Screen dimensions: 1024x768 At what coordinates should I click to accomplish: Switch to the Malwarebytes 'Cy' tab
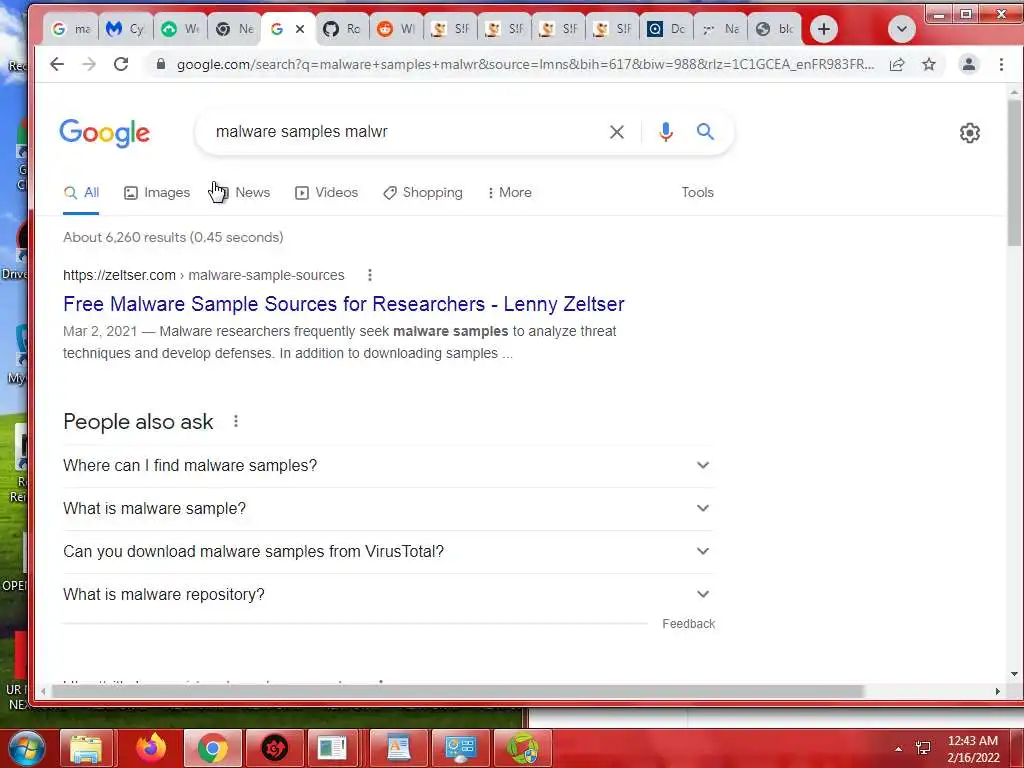[125, 29]
